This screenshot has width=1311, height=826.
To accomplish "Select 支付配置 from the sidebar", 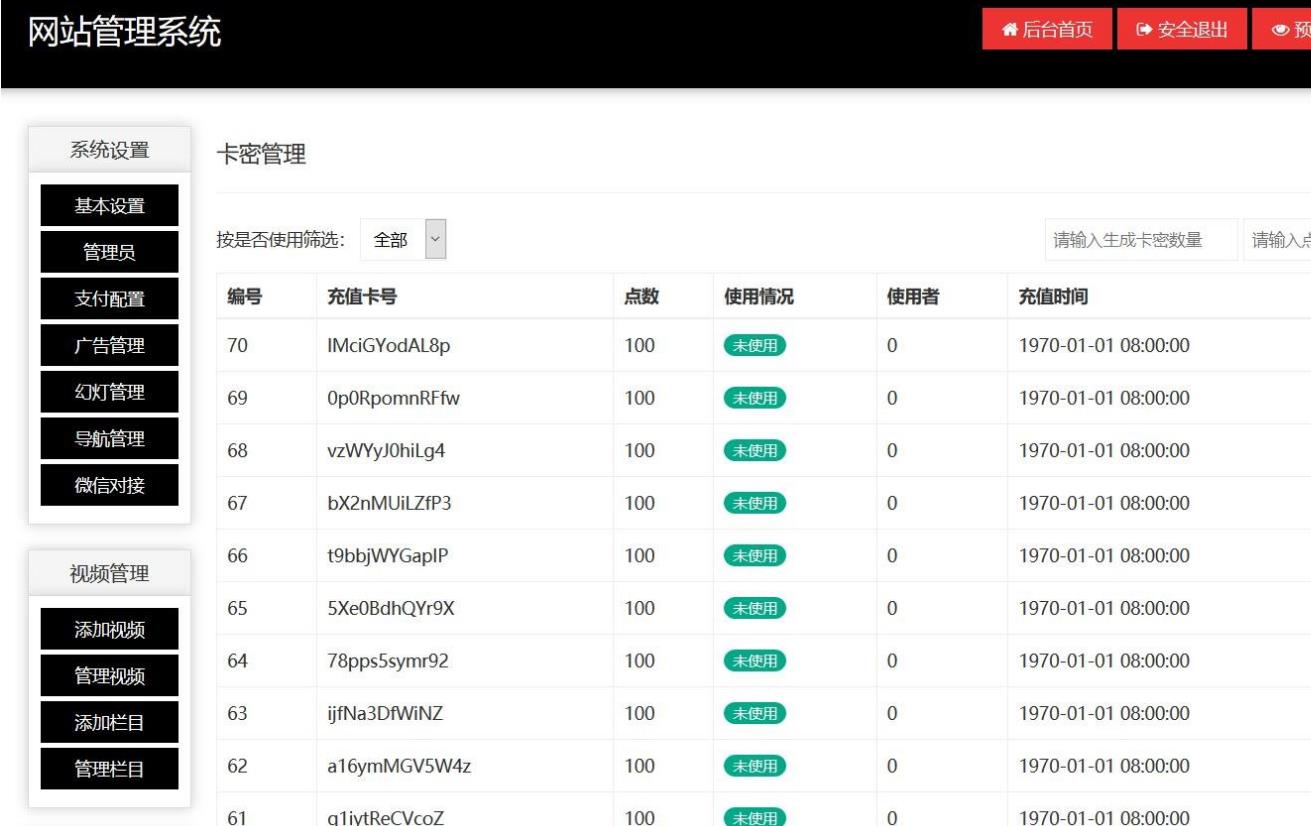I will tap(110, 298).
